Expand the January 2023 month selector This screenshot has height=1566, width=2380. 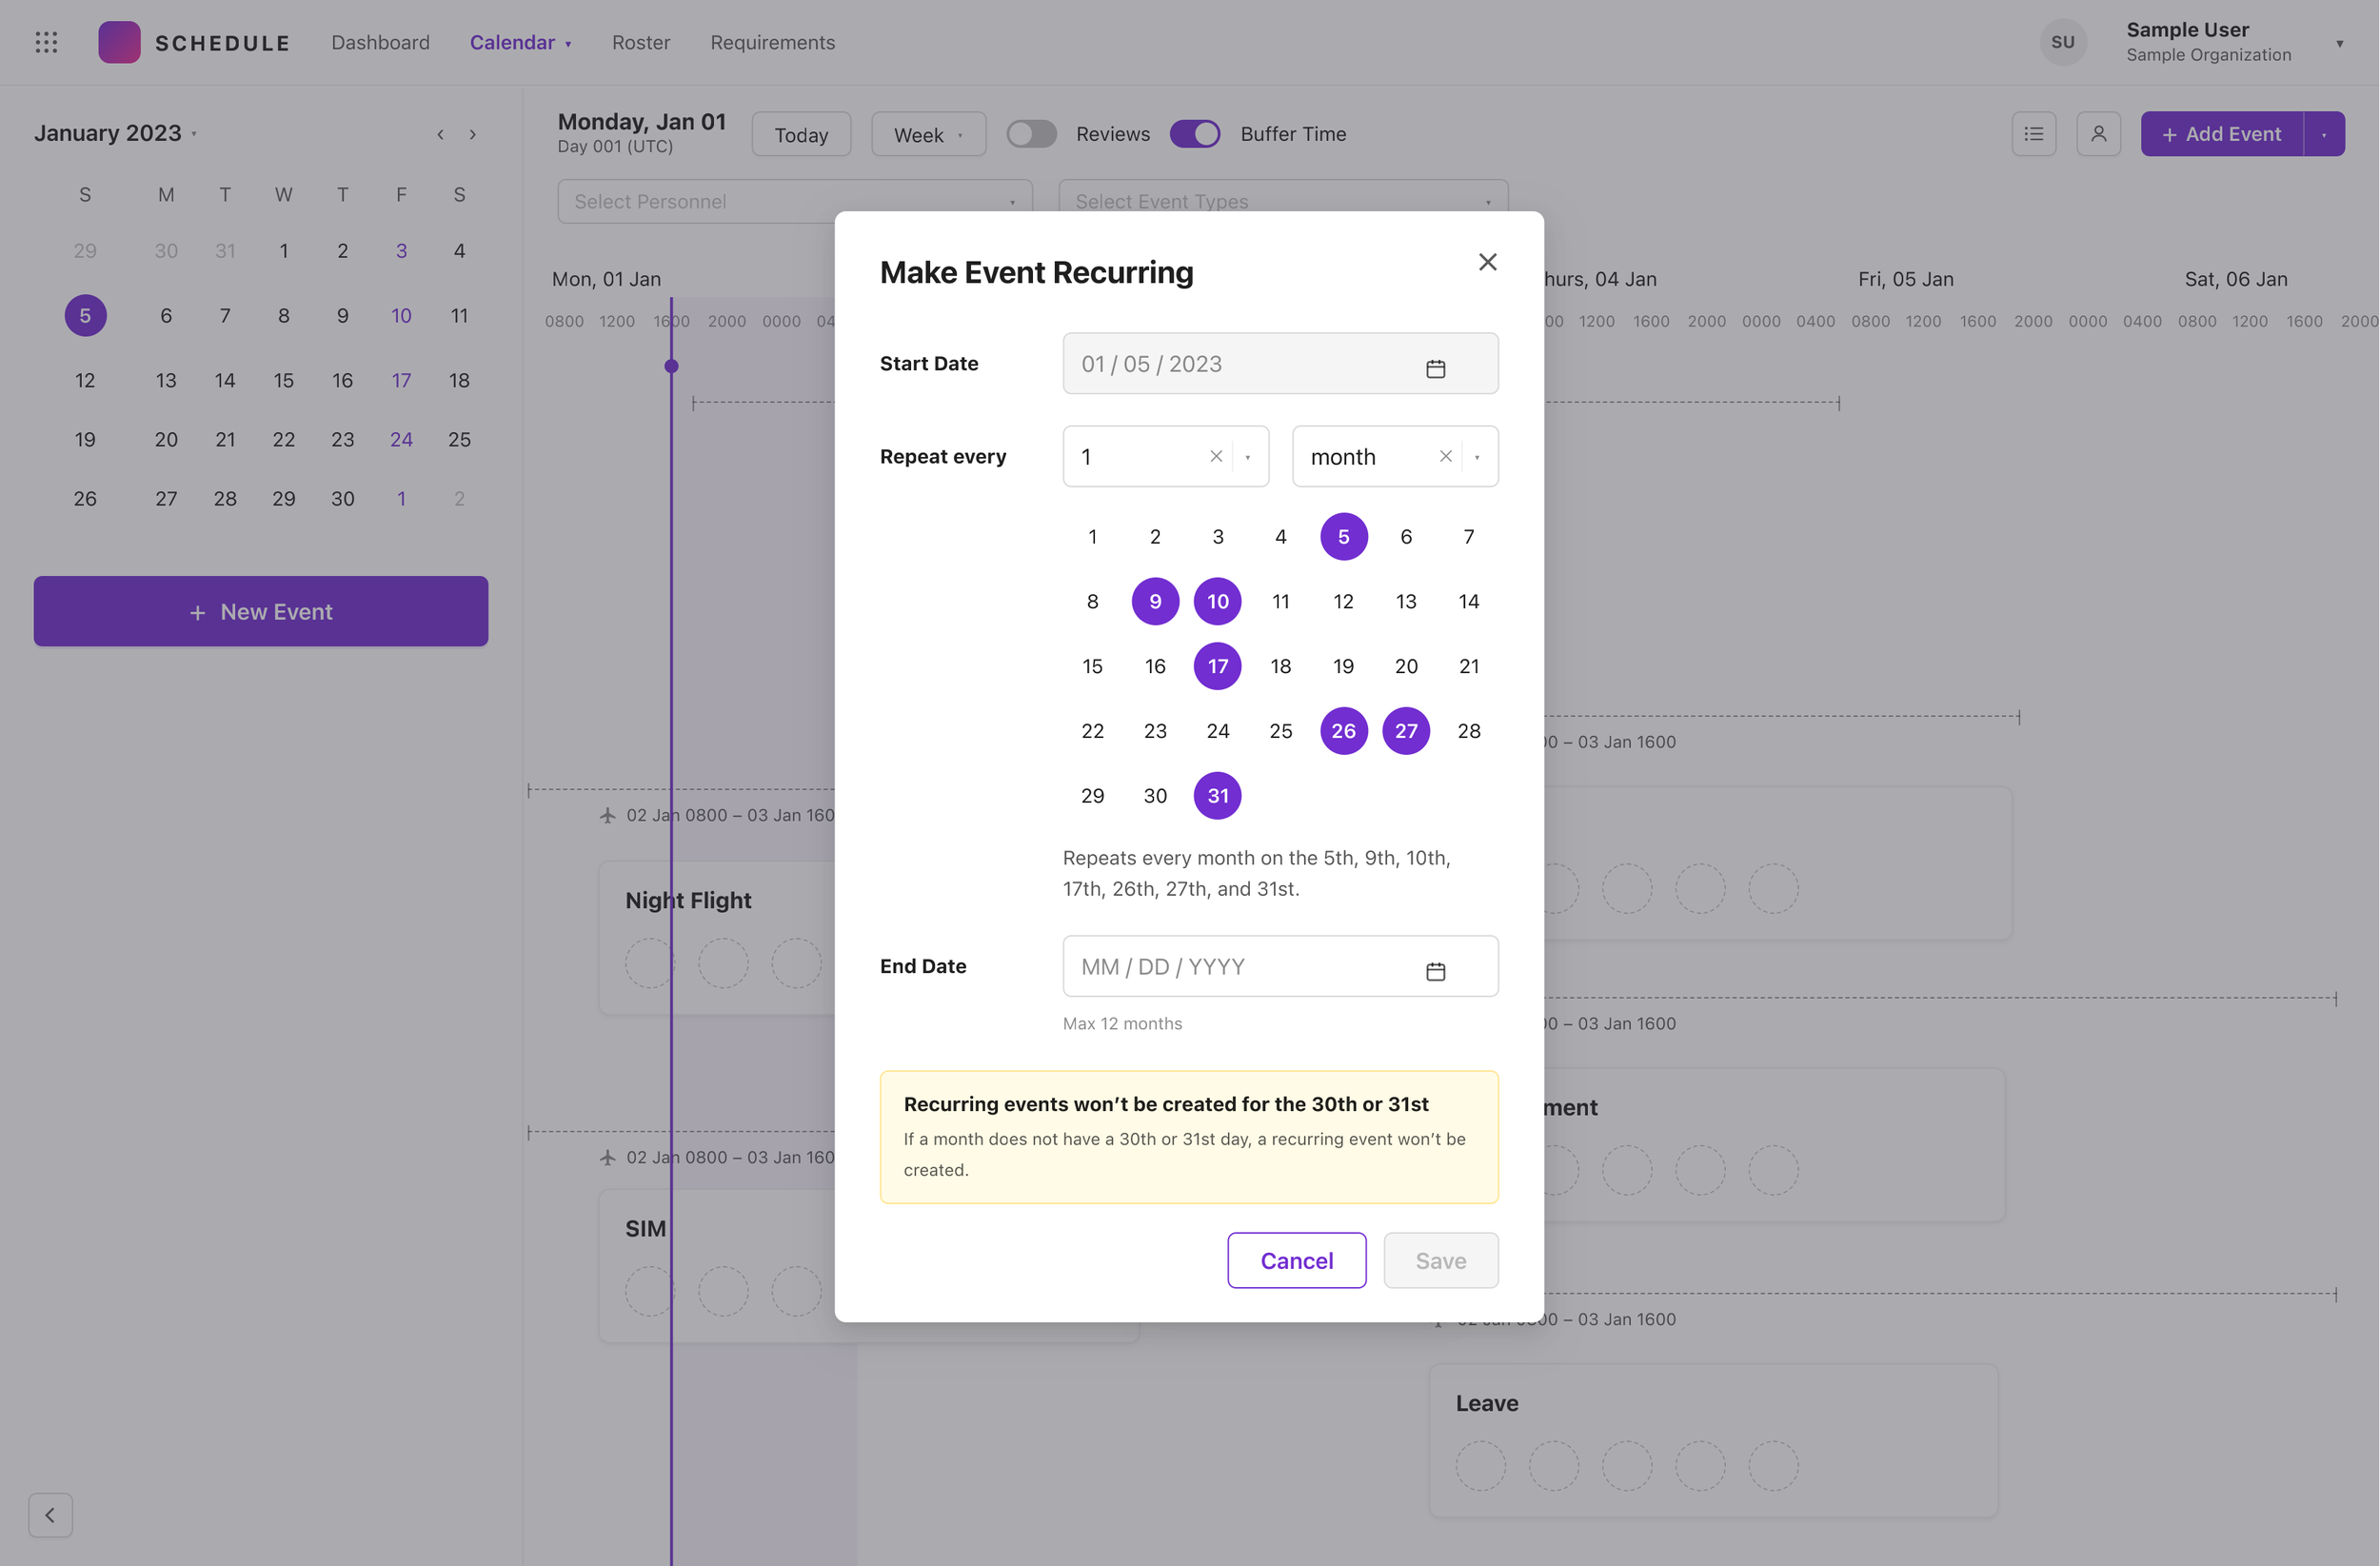(115, 133)
